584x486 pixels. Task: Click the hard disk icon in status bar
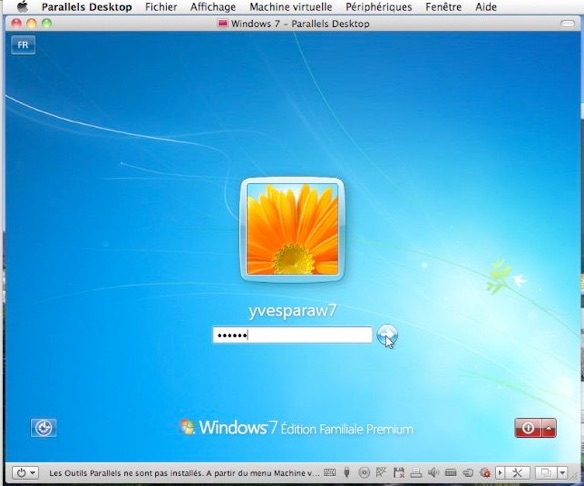pos(451,473)
